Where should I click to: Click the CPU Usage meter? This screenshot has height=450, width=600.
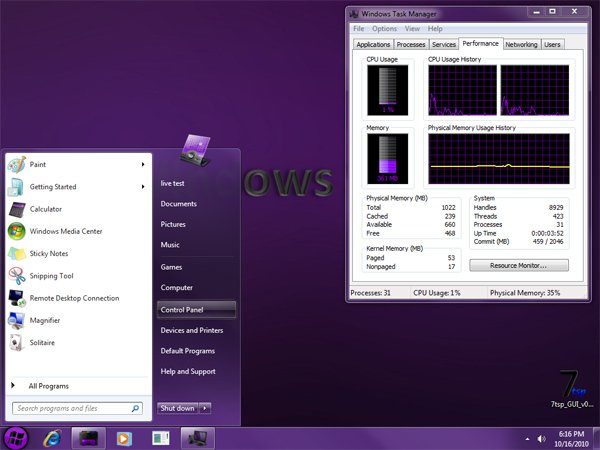388,90
